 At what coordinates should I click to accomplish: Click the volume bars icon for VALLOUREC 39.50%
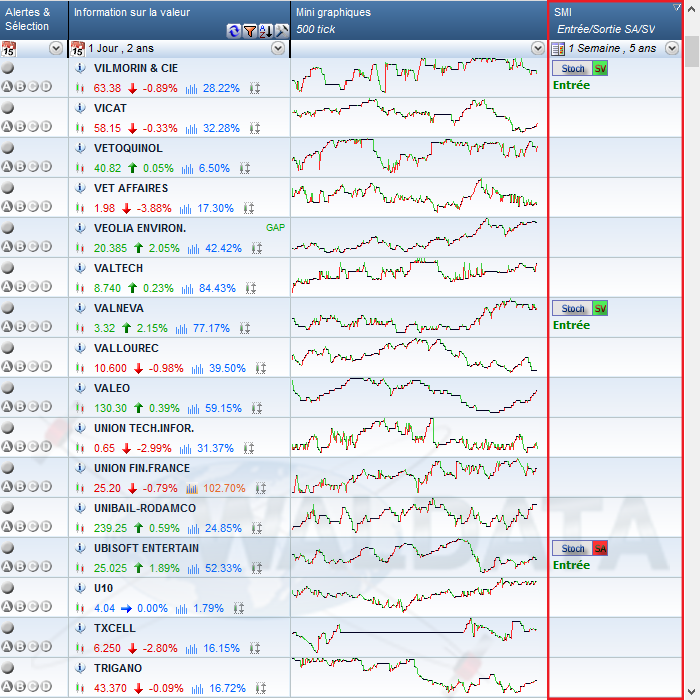tap(197, 368)
